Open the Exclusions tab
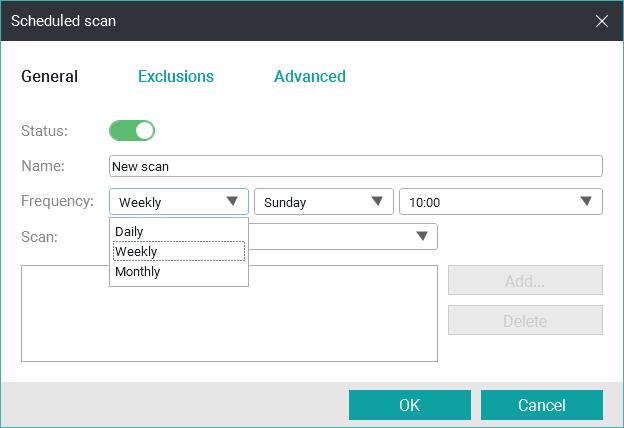Screen dimensions: 624x428 click(x=176, y=76)
